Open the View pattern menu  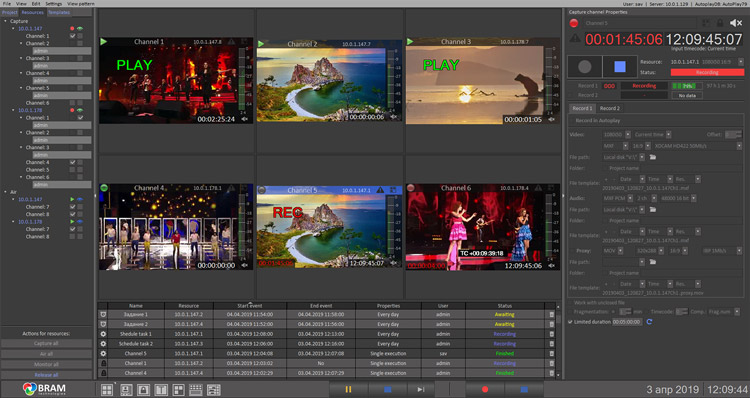[80, 3]
